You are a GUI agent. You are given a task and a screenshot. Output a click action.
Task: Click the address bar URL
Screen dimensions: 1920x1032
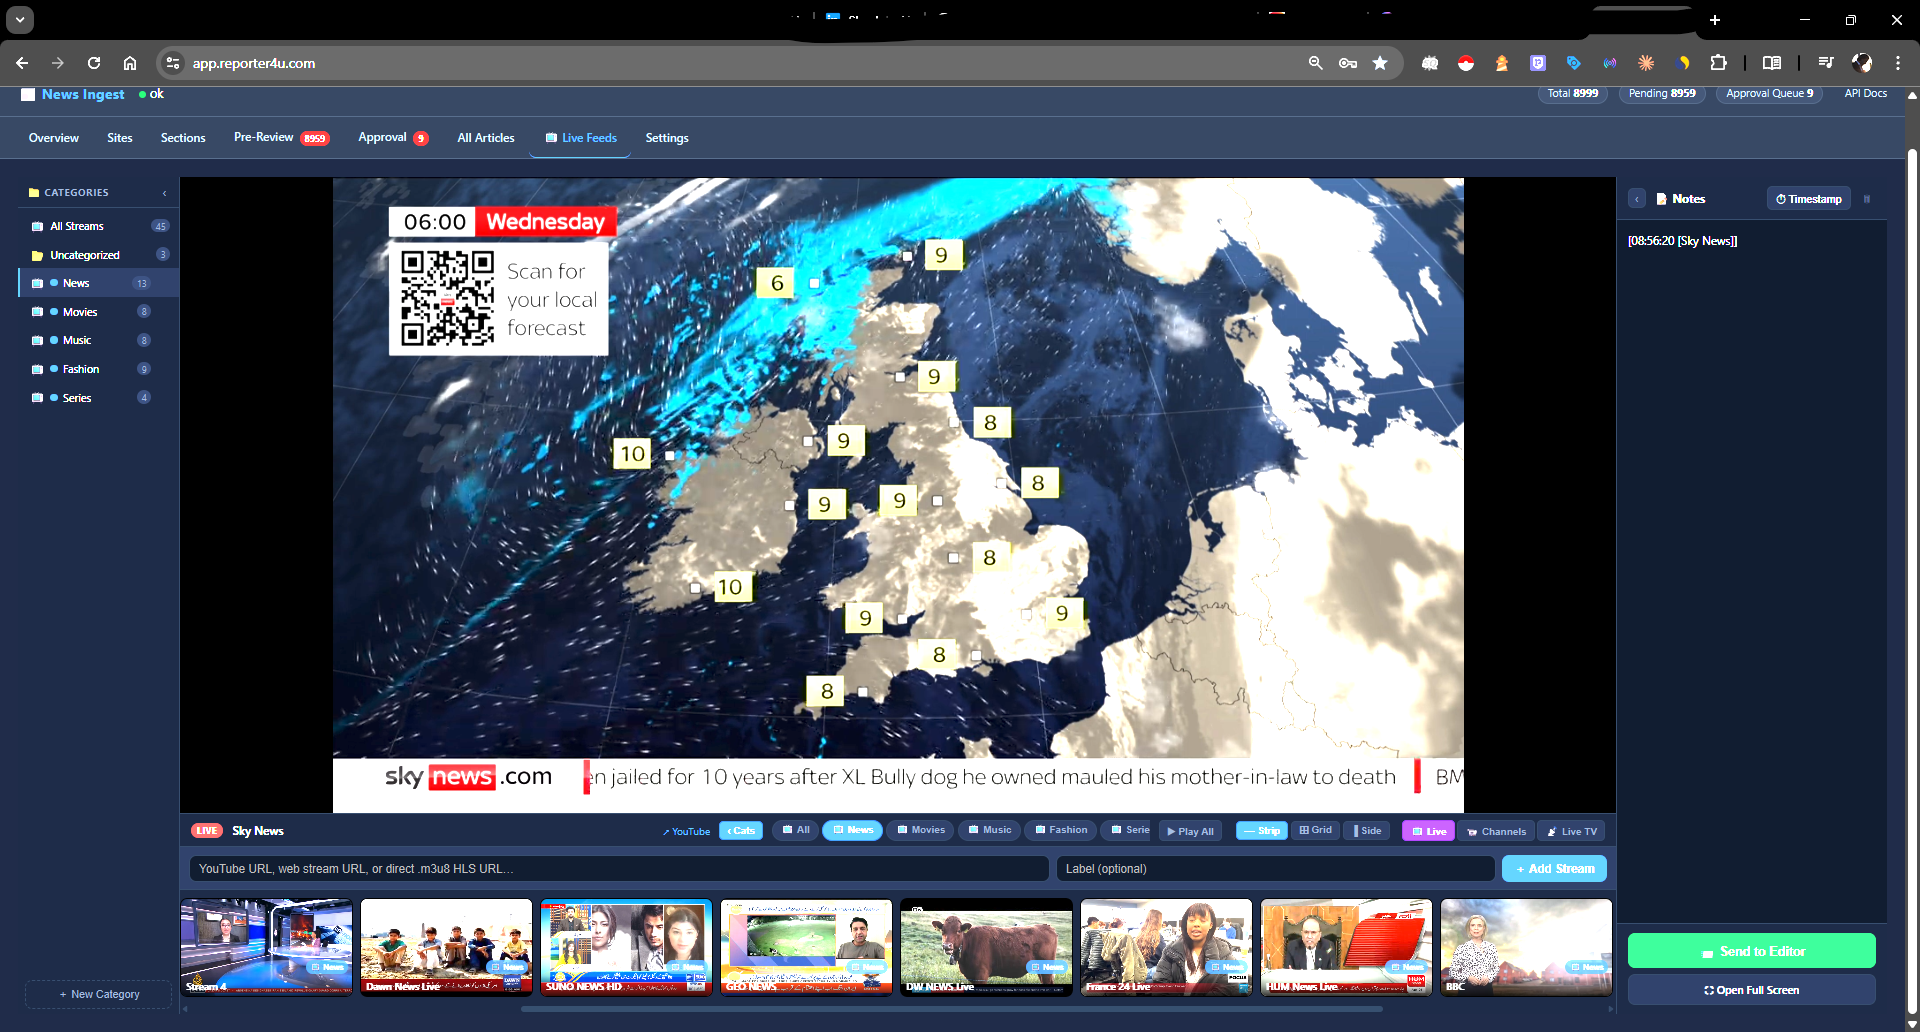click(254, 63)
